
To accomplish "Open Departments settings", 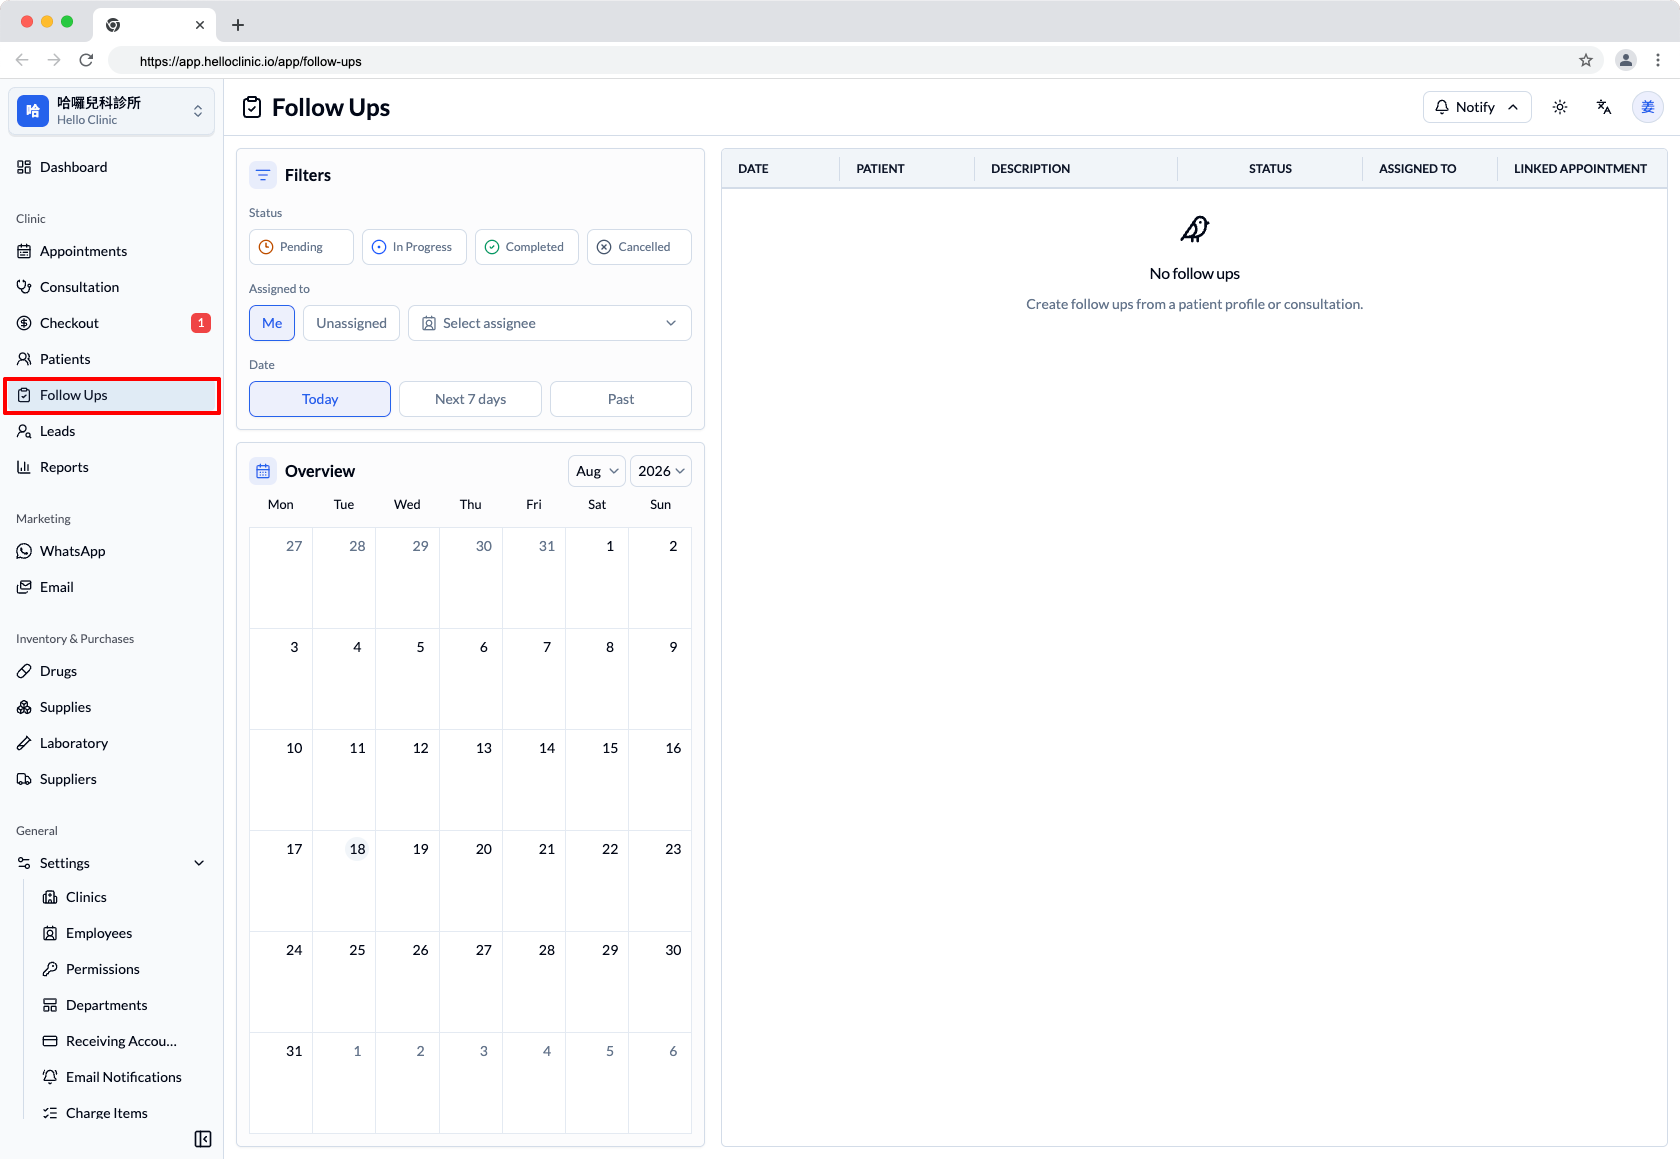I will pos(124,1005).
